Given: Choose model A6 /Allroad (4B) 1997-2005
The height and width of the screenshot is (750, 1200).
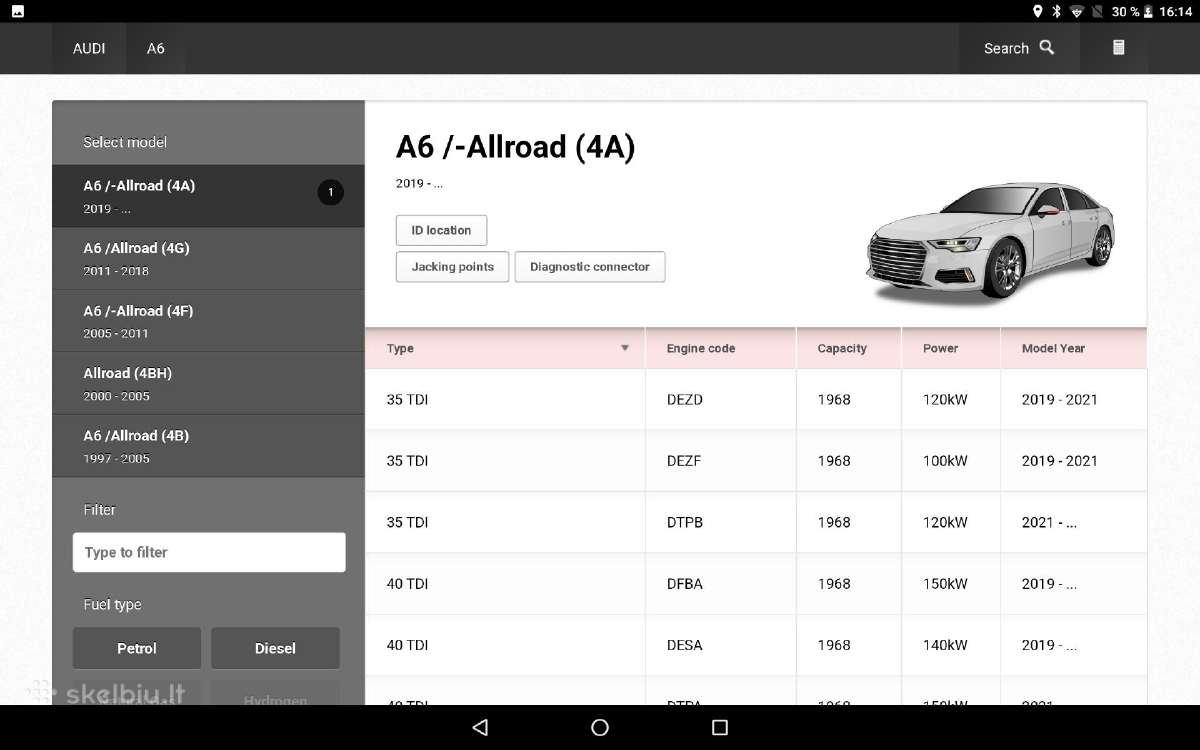Looking at the screenshot, I should click(x=208, y=446).
